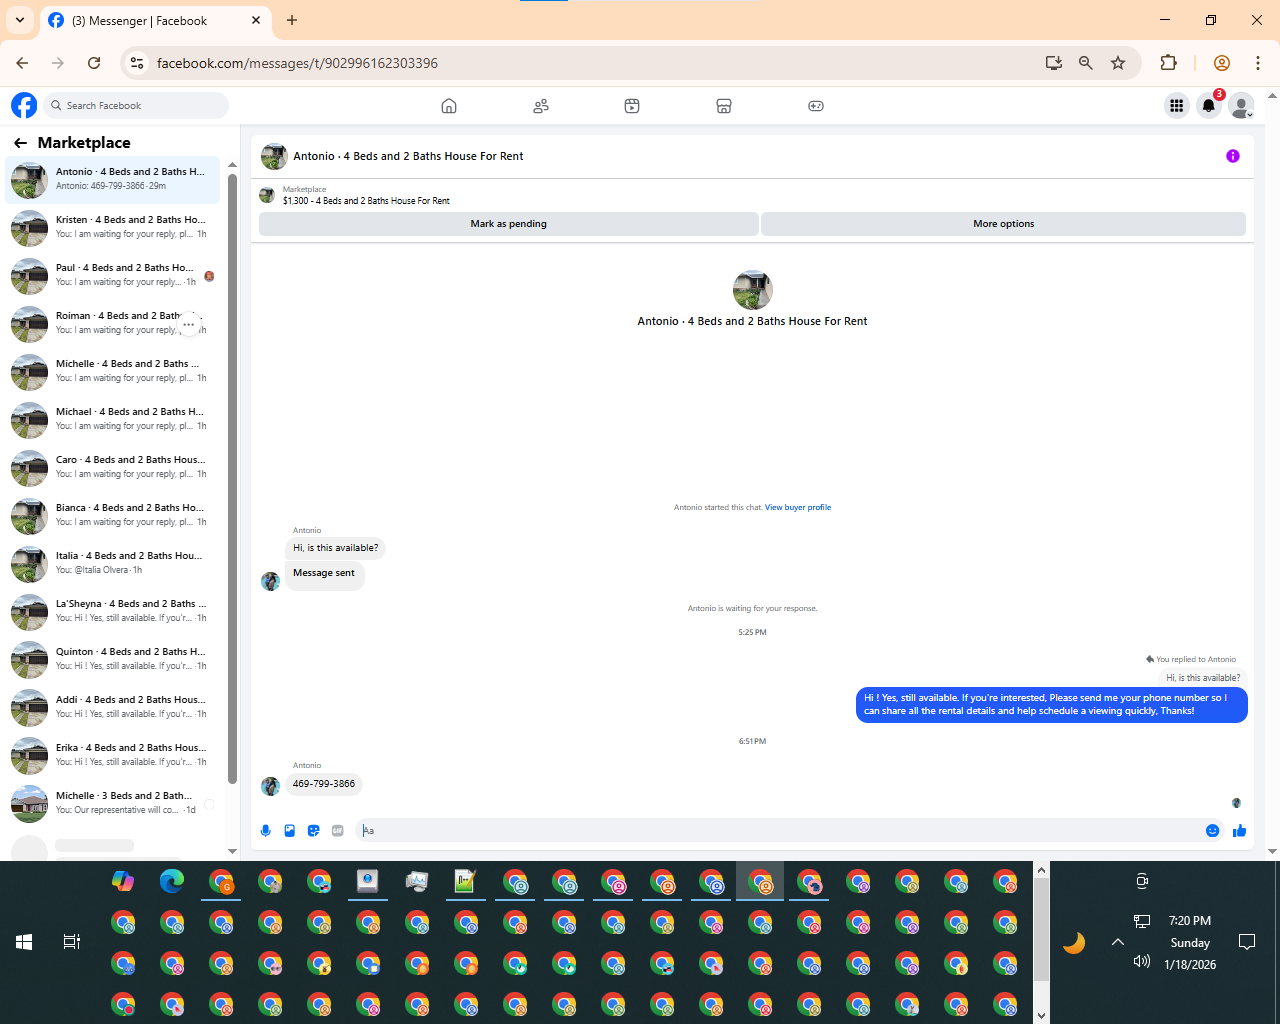Image resolution: width=1280 pixels, height=1024 pixels.
Task: Open the Friends icon in top navigation
Action: (541, 106)
